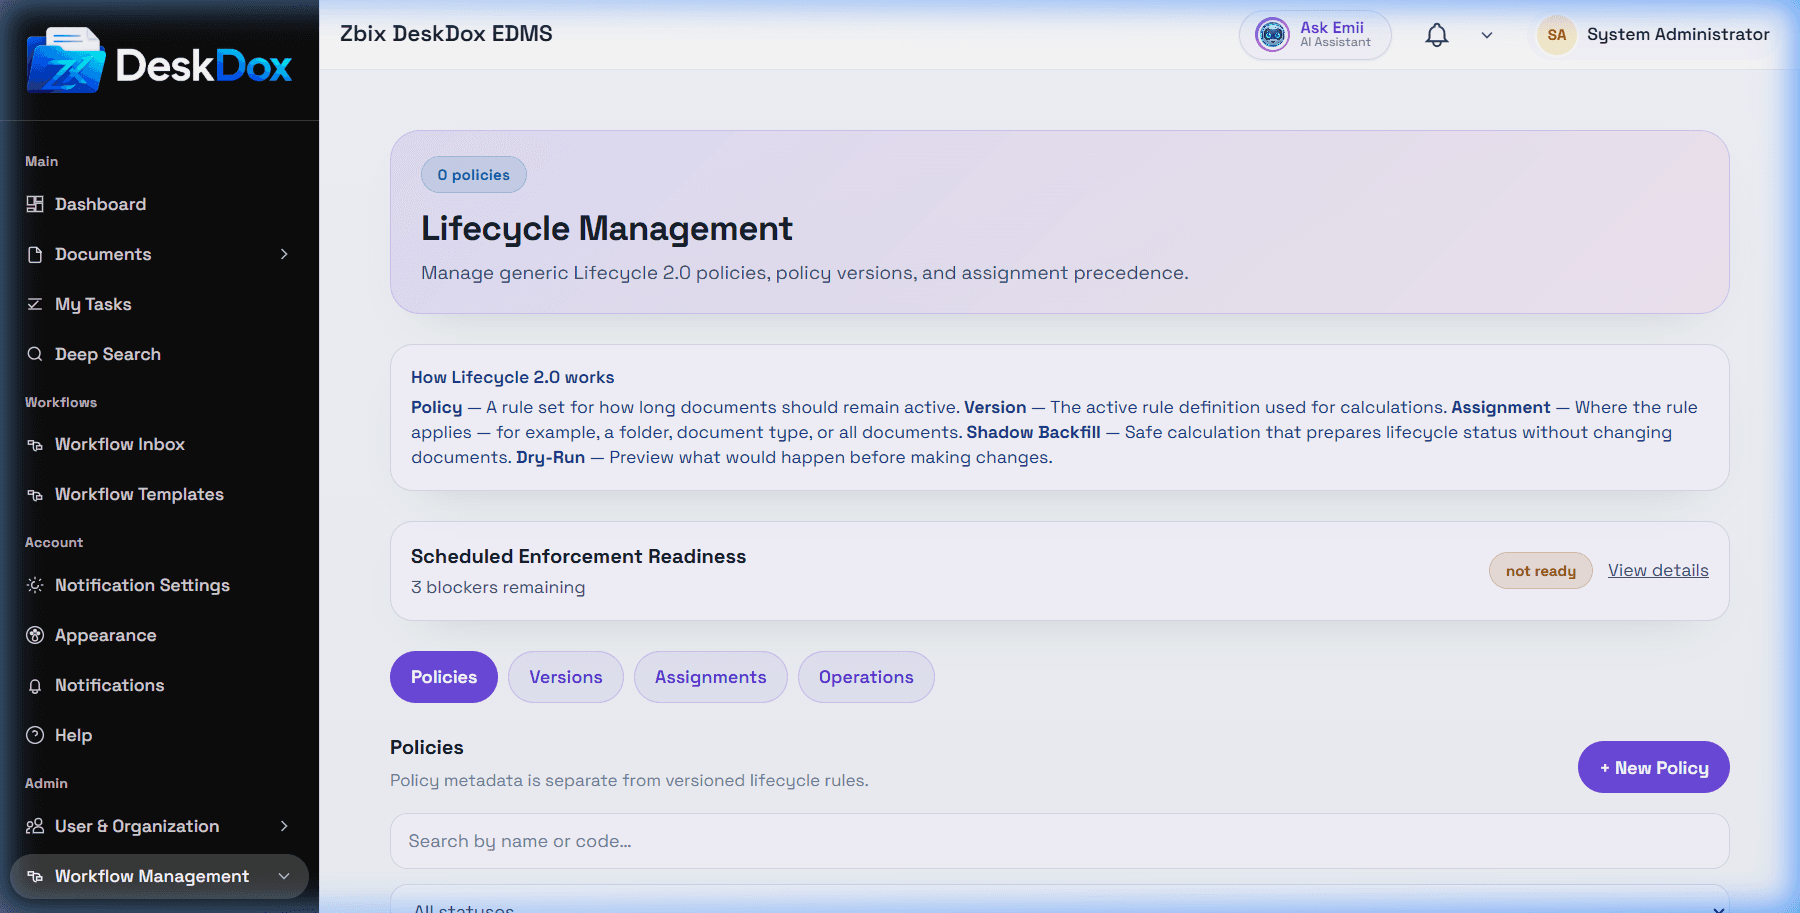Click the My Tasks icon
Image resolution: width=1800 pixels, height=913 pixels.
pyautogui.click(x=35, y=304)
